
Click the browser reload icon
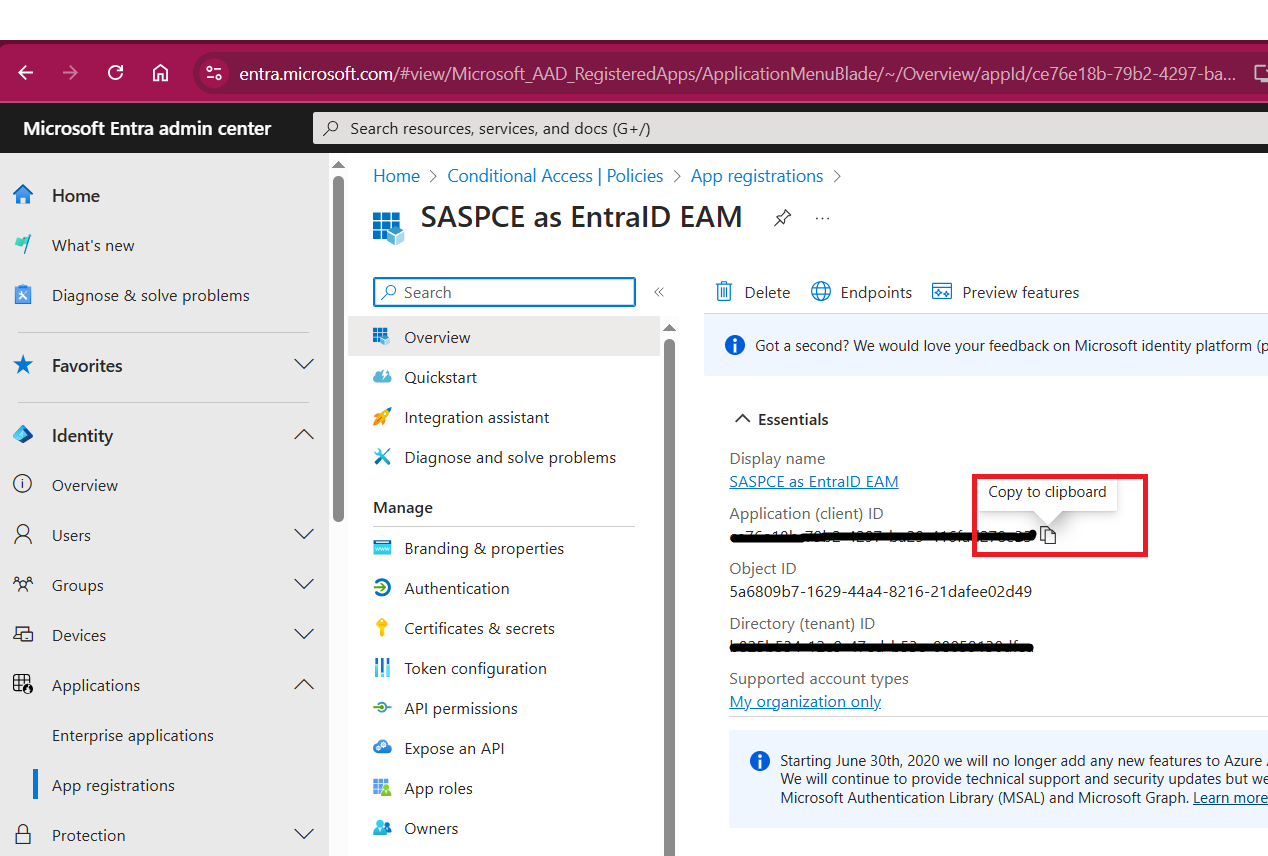pos(116,73)
